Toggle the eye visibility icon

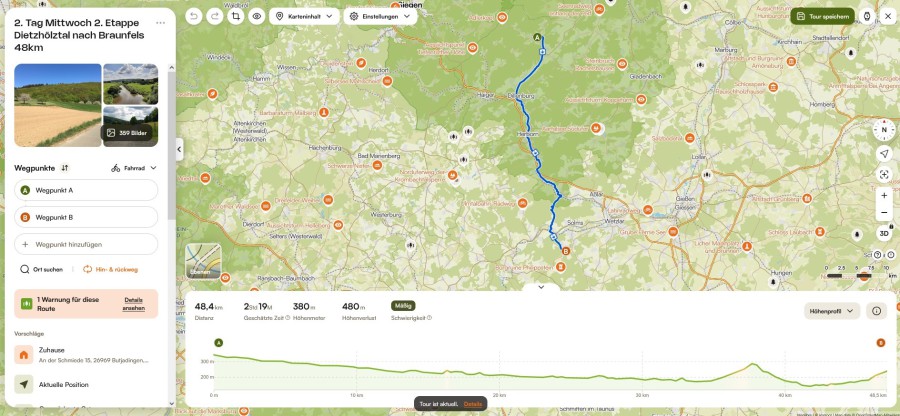257,16
